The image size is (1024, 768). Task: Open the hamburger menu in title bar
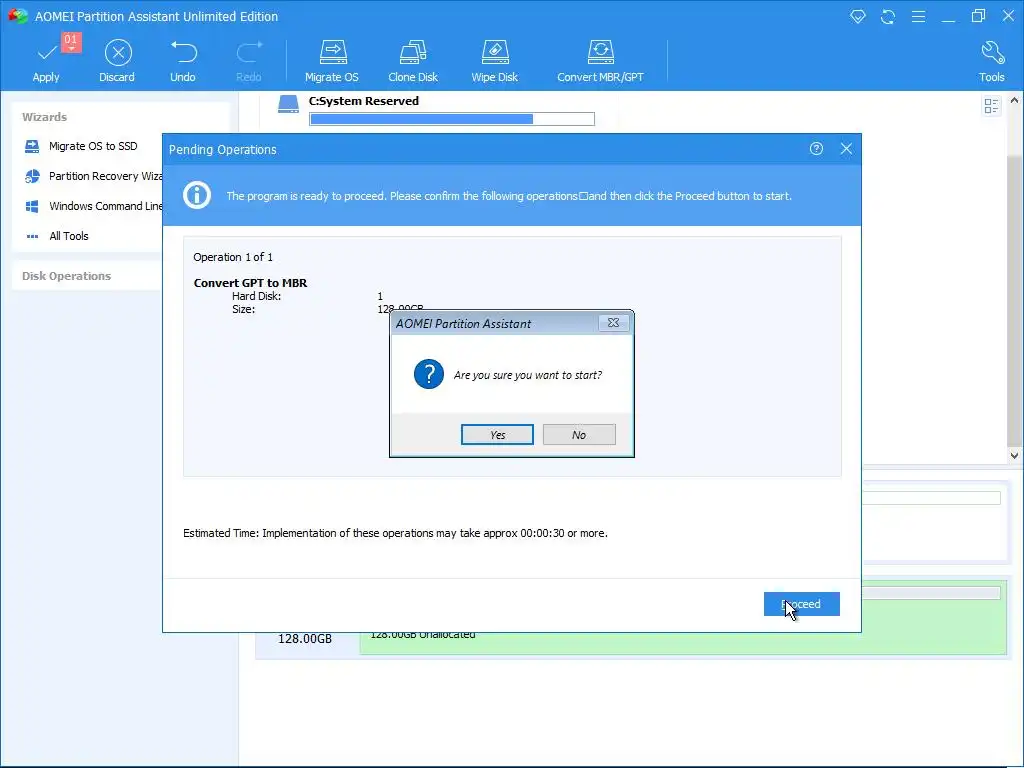tap(918, 16)
